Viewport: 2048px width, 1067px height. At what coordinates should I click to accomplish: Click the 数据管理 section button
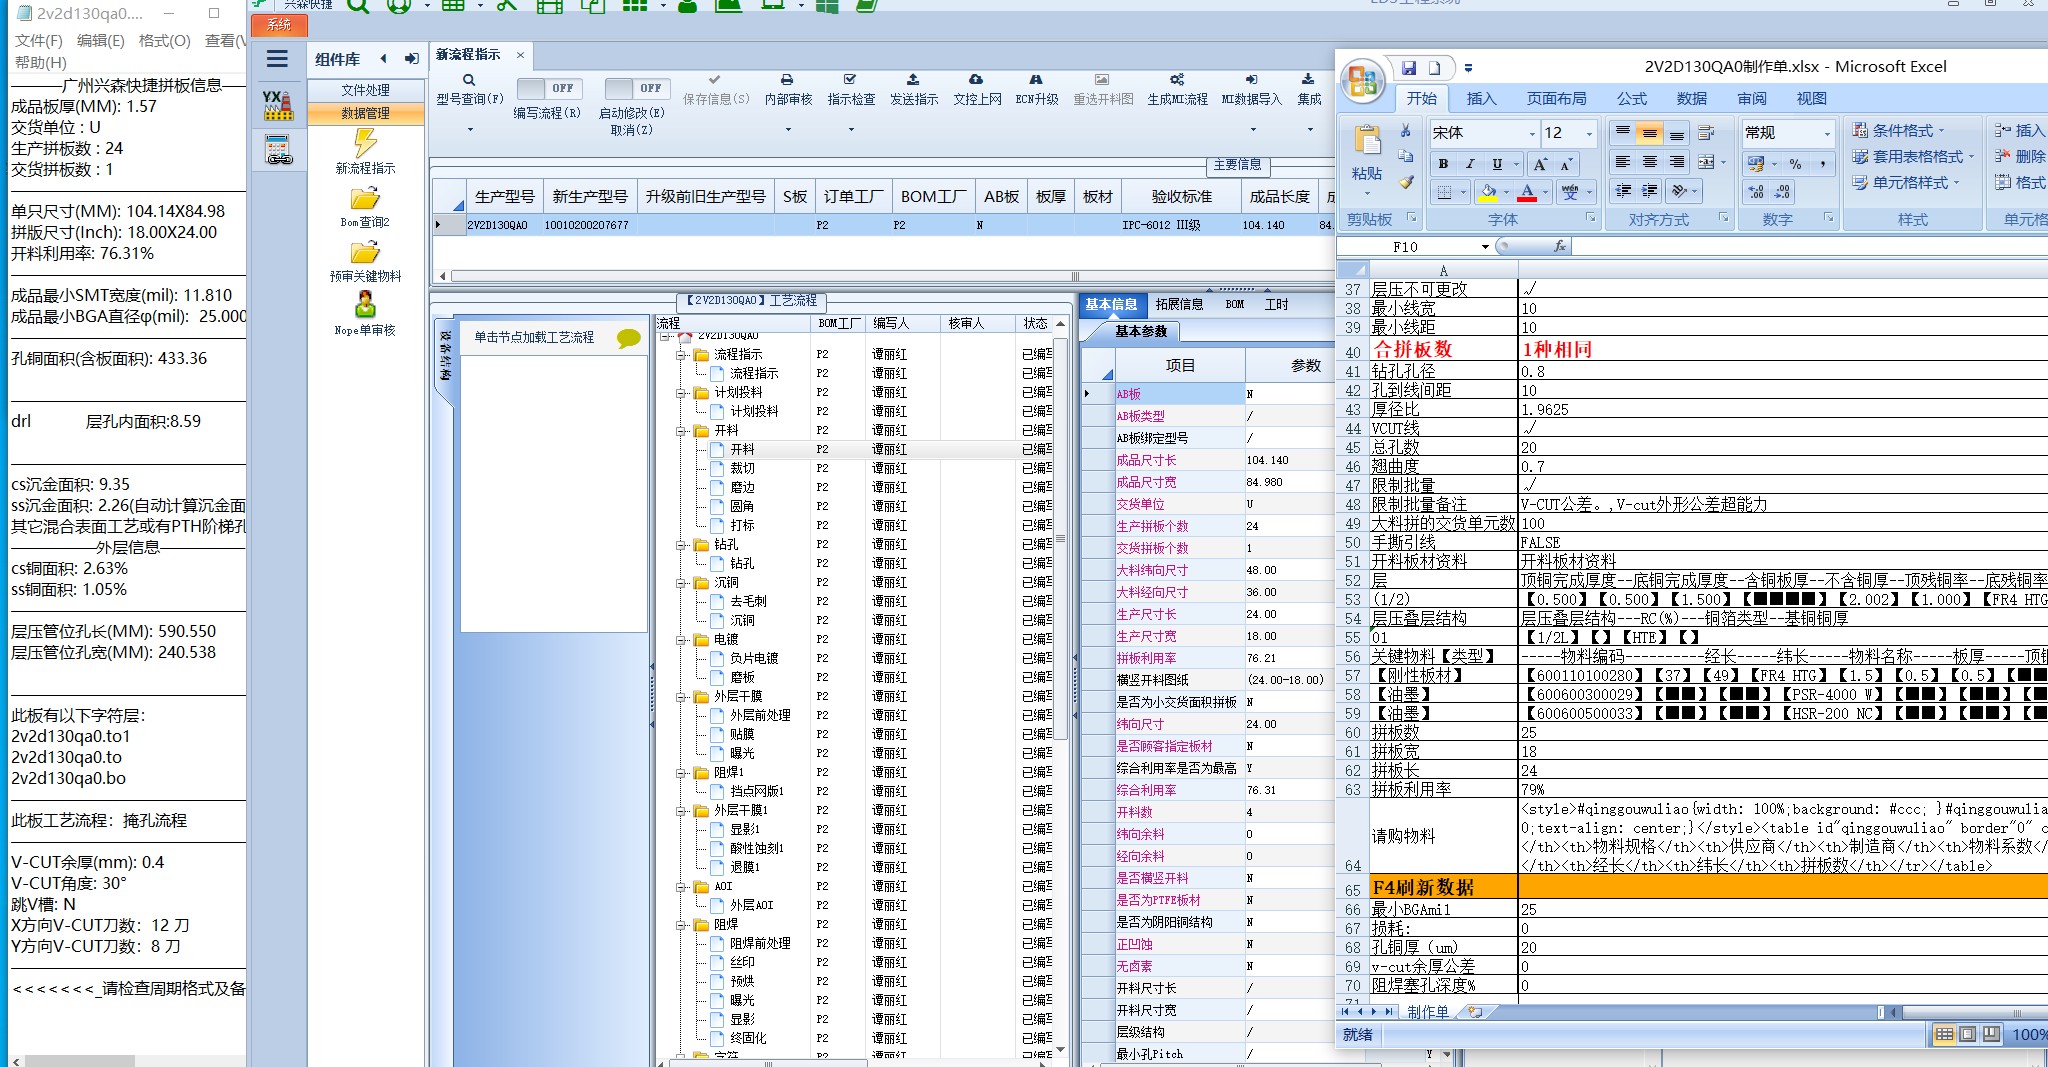pyautogui.click(x=365, y=114)
